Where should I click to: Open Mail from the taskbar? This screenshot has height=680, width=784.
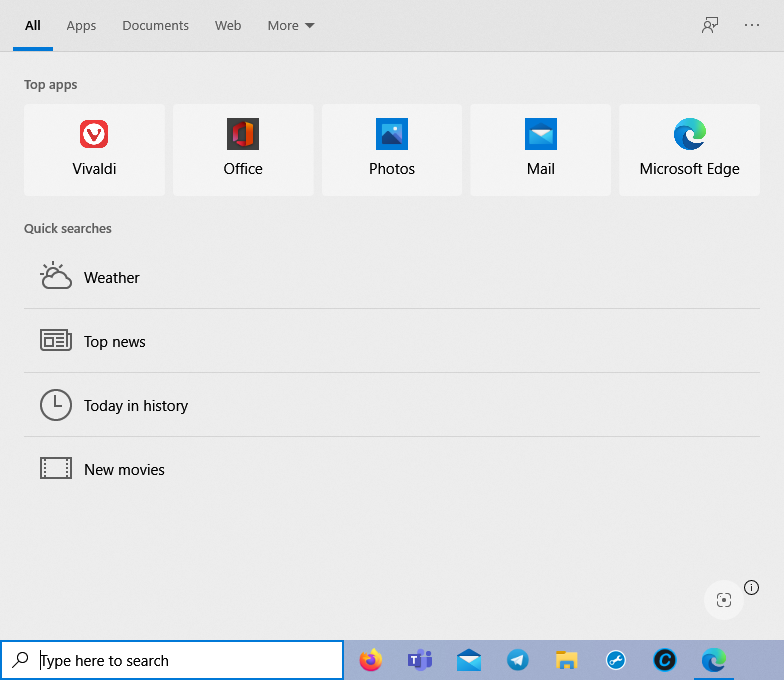[468, 660]
